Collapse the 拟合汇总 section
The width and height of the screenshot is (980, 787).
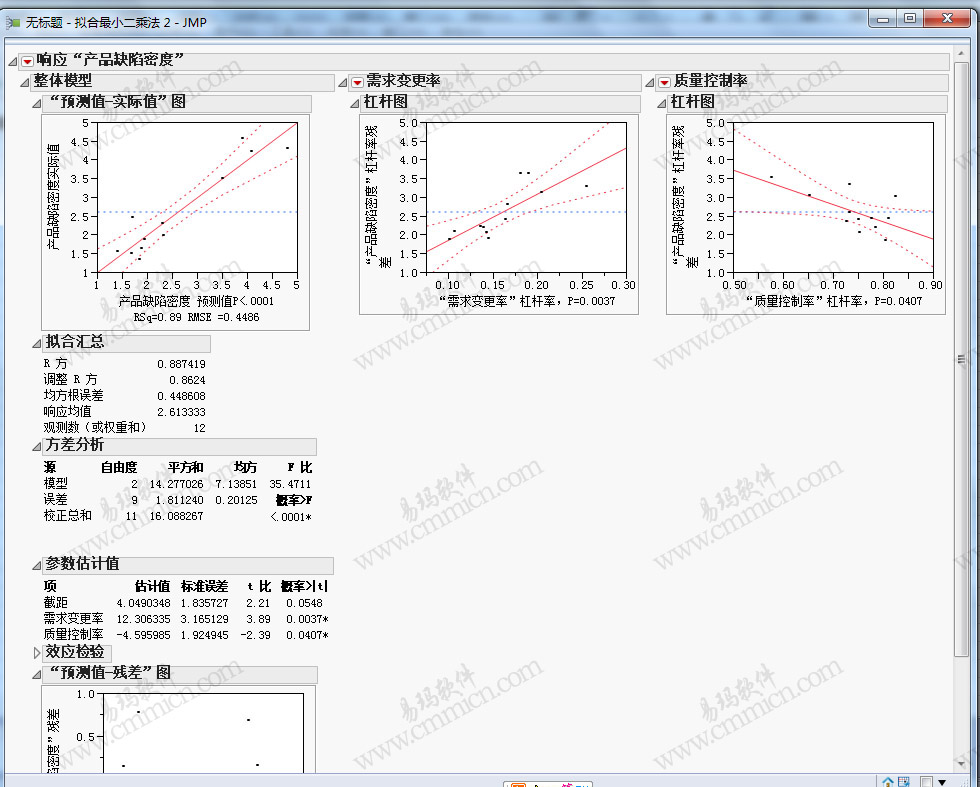point(37,342)
